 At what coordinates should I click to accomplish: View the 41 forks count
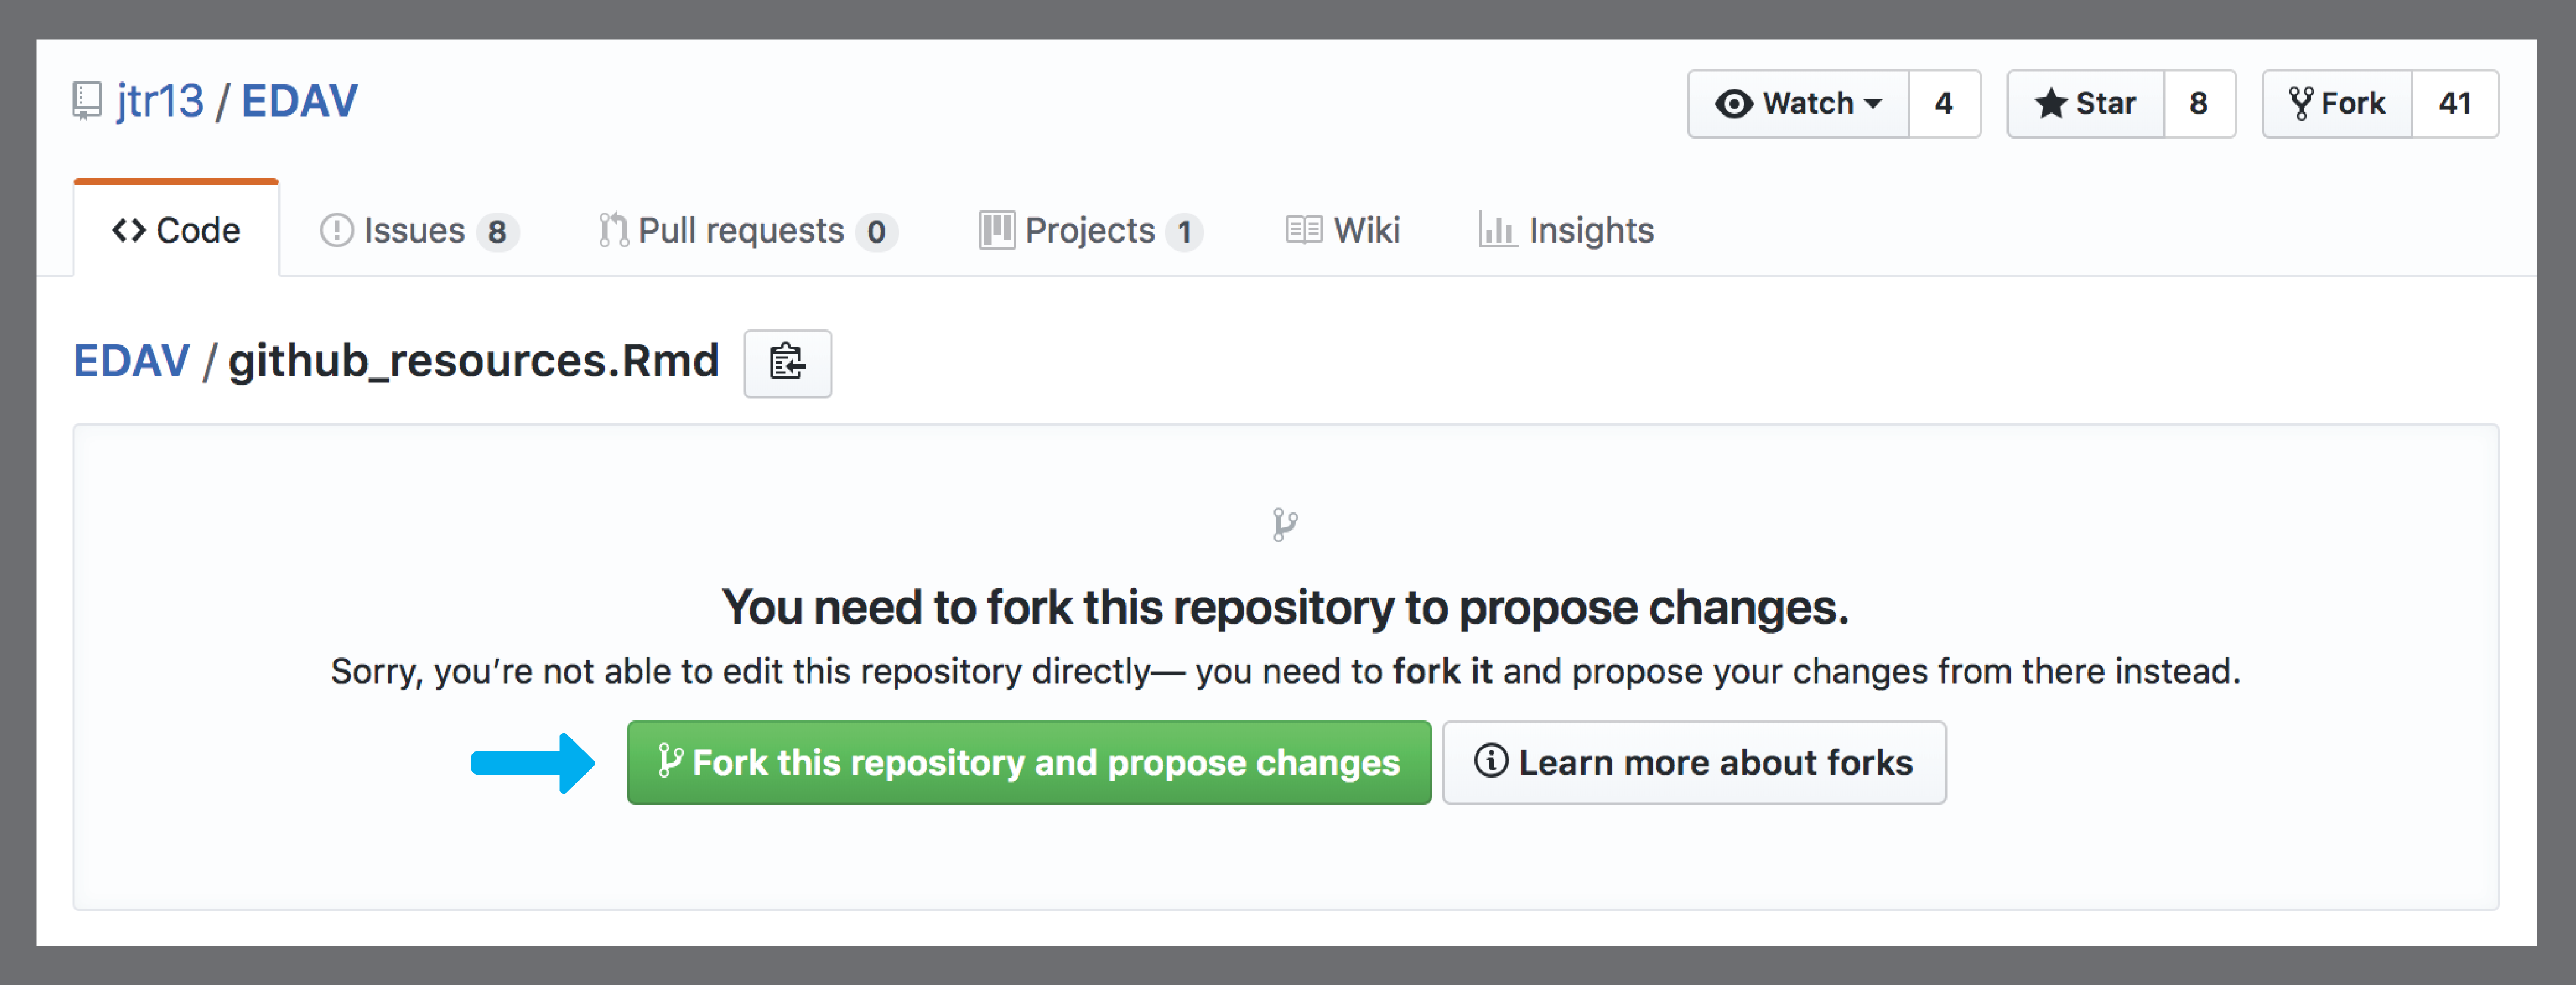coord(2455,103)
